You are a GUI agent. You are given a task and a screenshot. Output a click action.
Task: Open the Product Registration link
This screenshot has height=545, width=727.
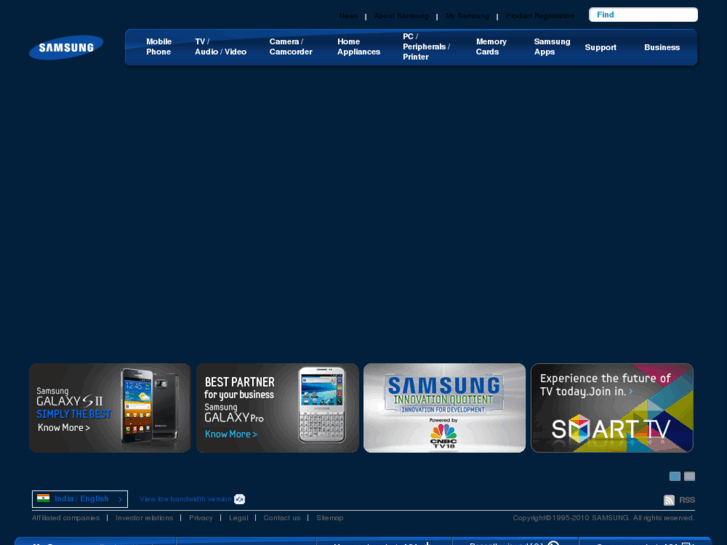(x=540, y=16)
